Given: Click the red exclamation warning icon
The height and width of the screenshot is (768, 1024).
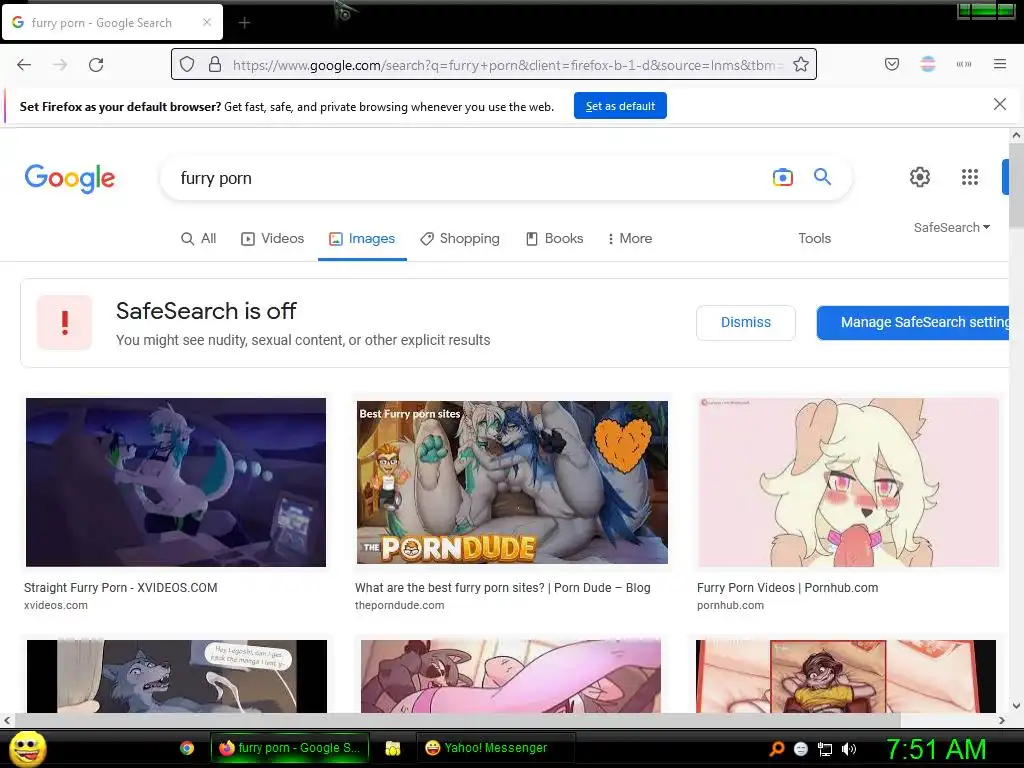Looking at the screenshot, I should tap(65, 323).
